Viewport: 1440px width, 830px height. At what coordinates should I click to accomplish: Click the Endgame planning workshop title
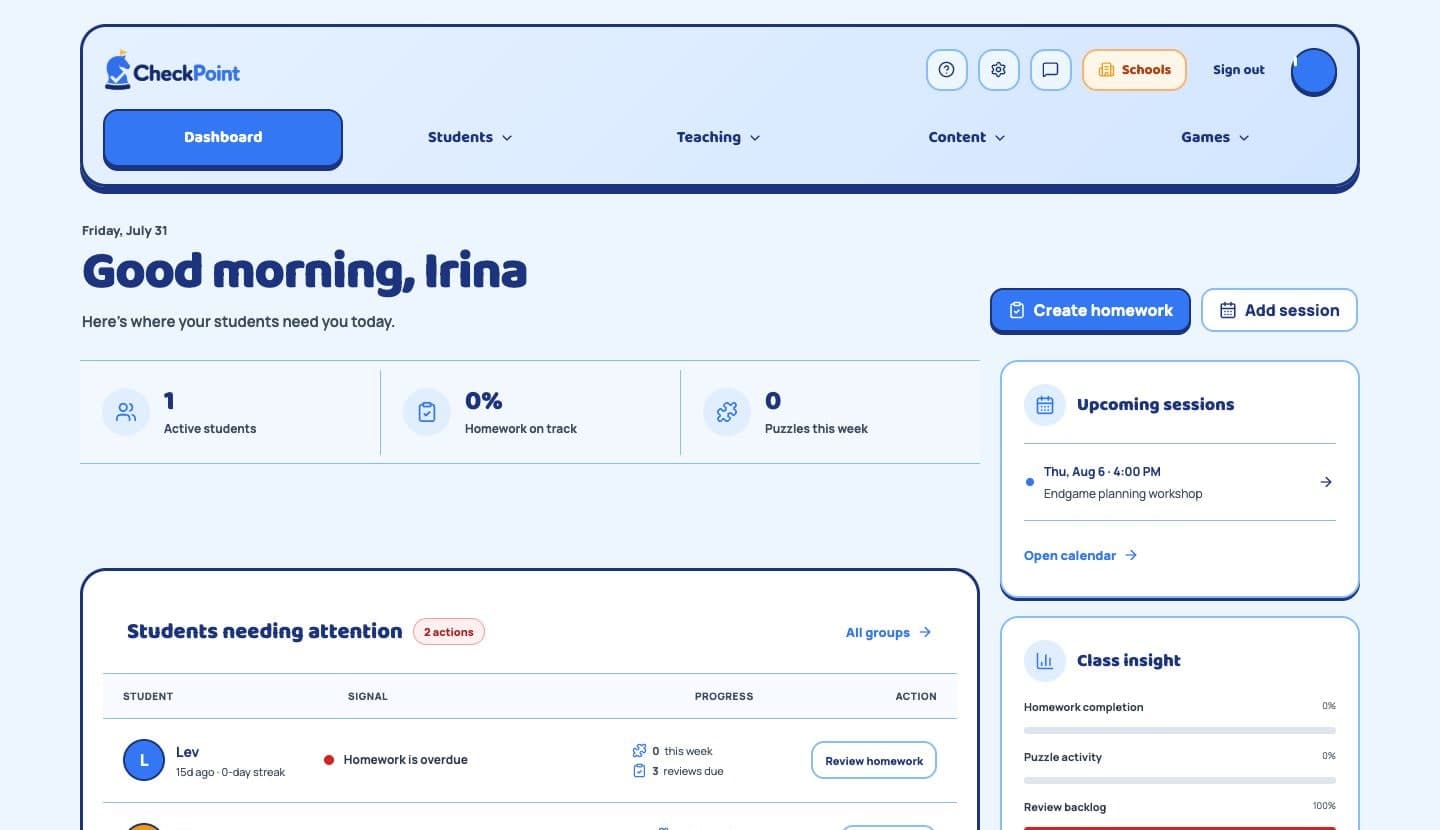1123,494
